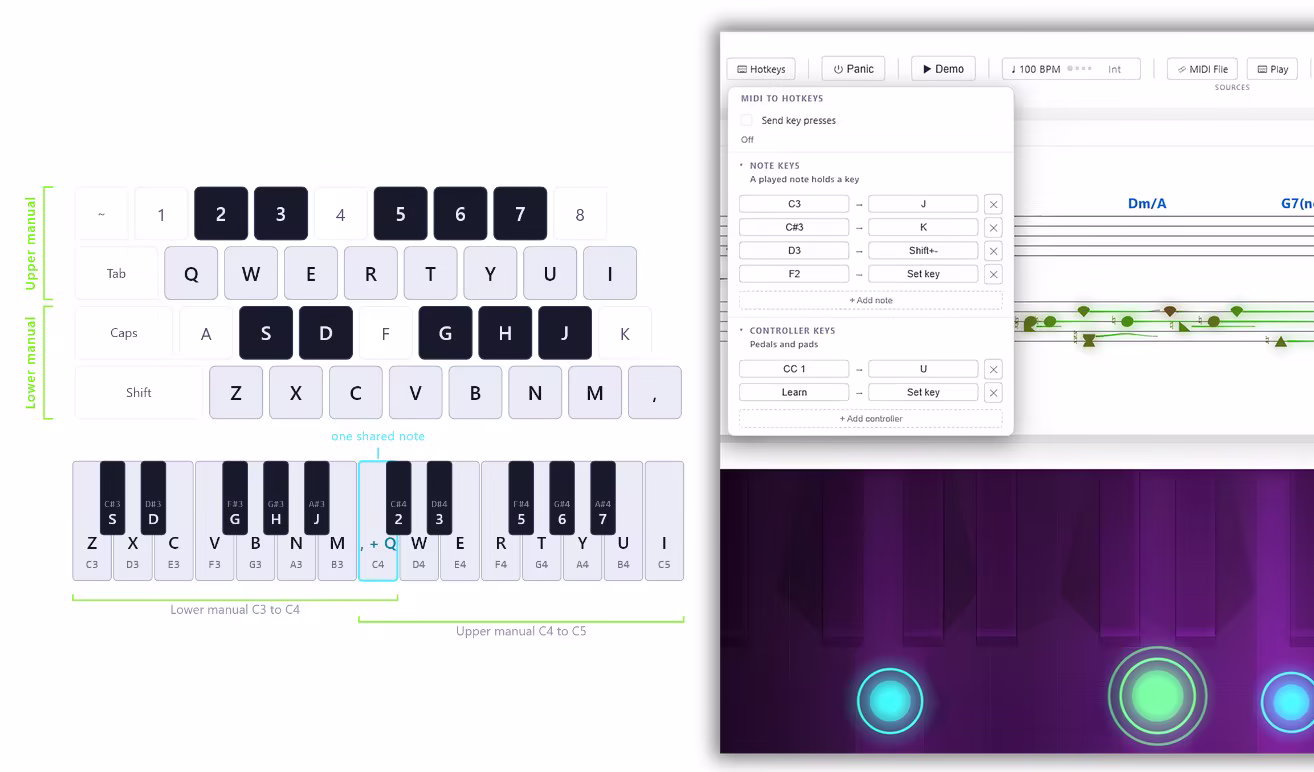The image size is (1314, 772).
Task: Add a new note mapping
Action: pos(870,300)
